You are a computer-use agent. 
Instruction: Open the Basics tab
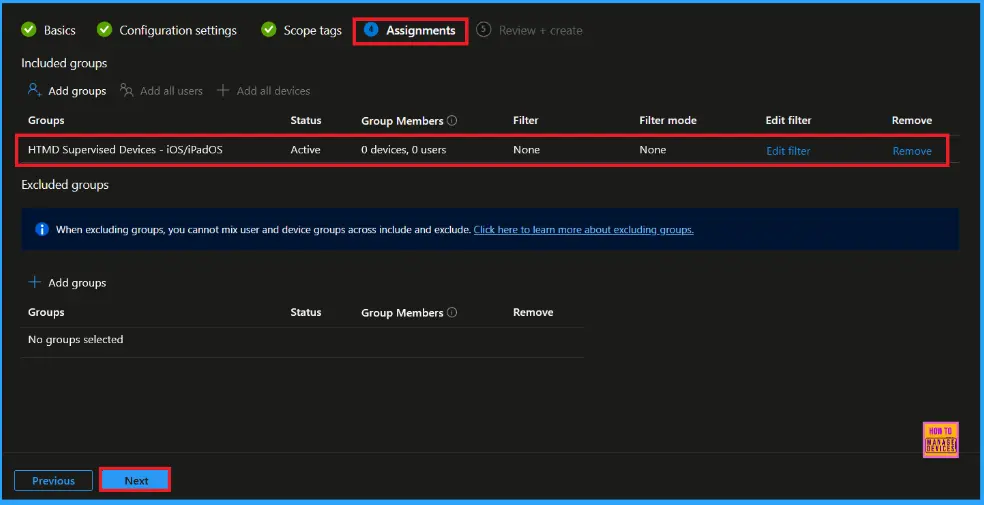click(59, 31)
